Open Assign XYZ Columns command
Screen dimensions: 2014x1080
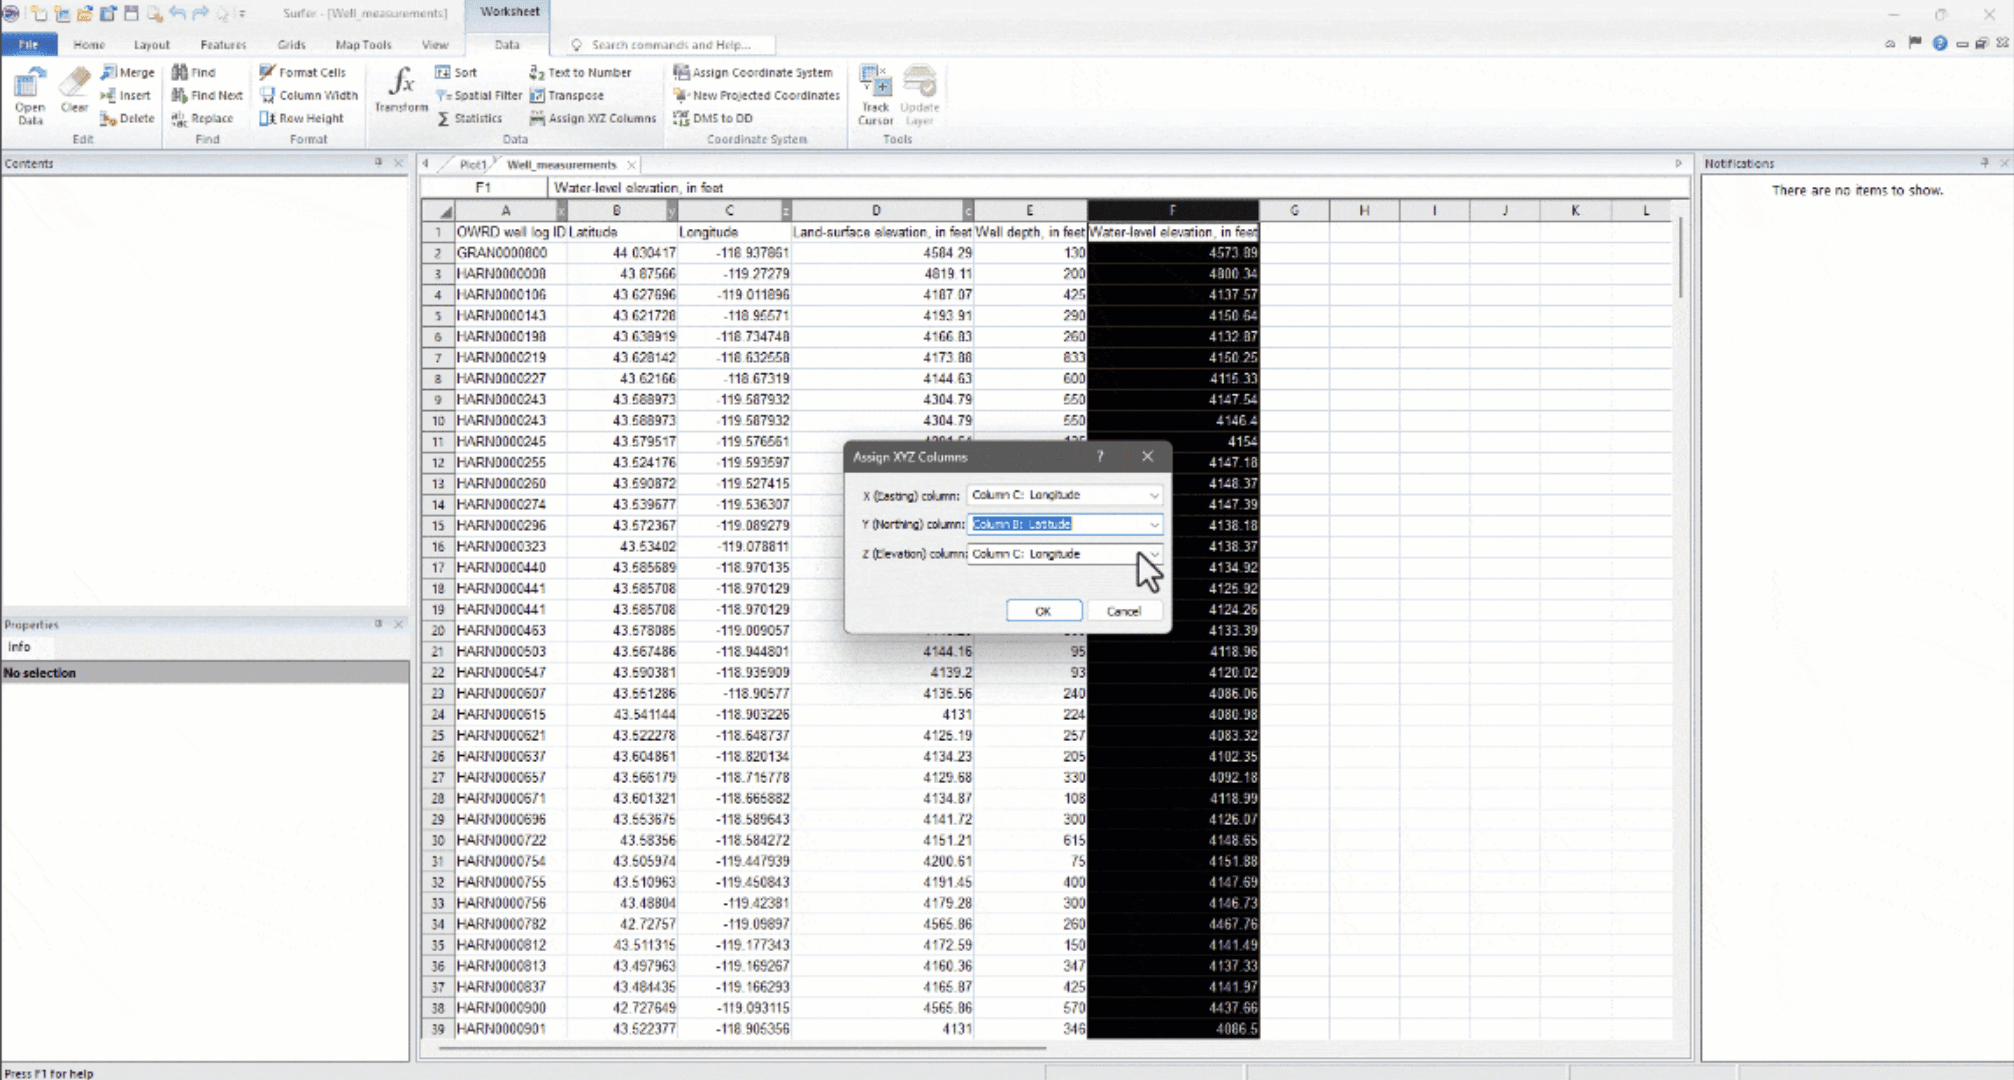pos(592,118)
